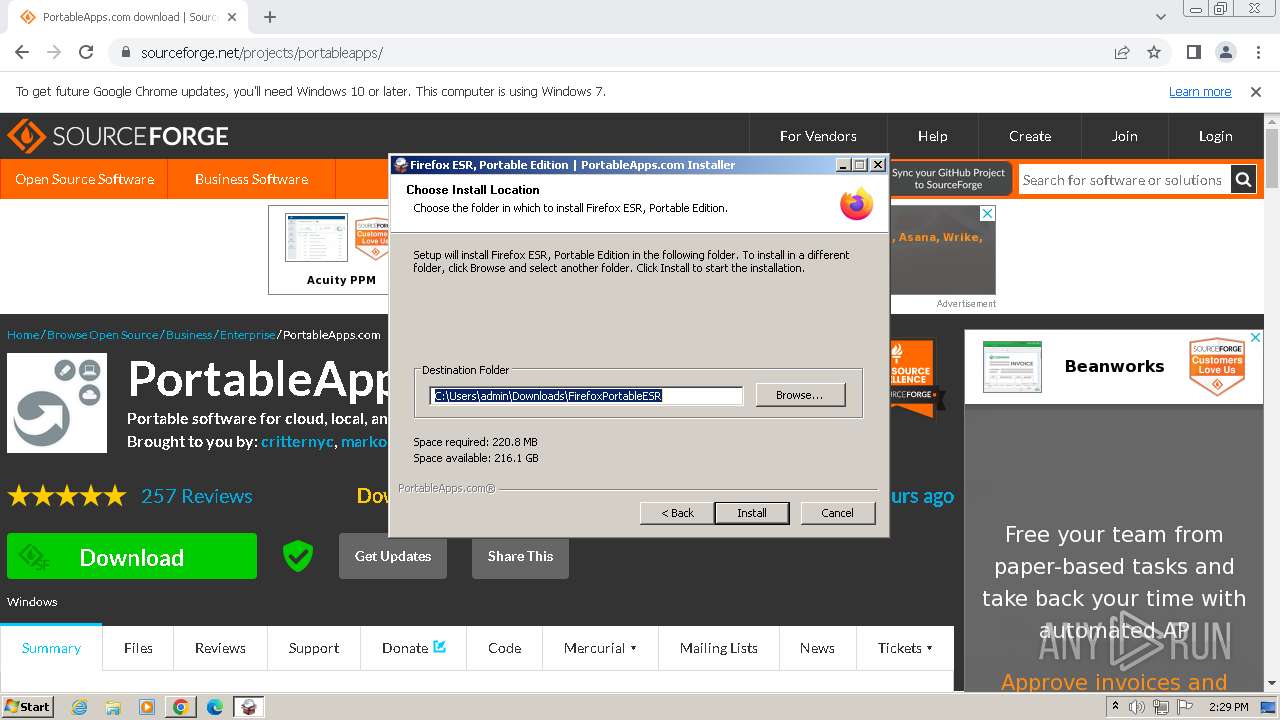1280x720 pixels.
Task: Open the Support tab
Action: [314, 648]
